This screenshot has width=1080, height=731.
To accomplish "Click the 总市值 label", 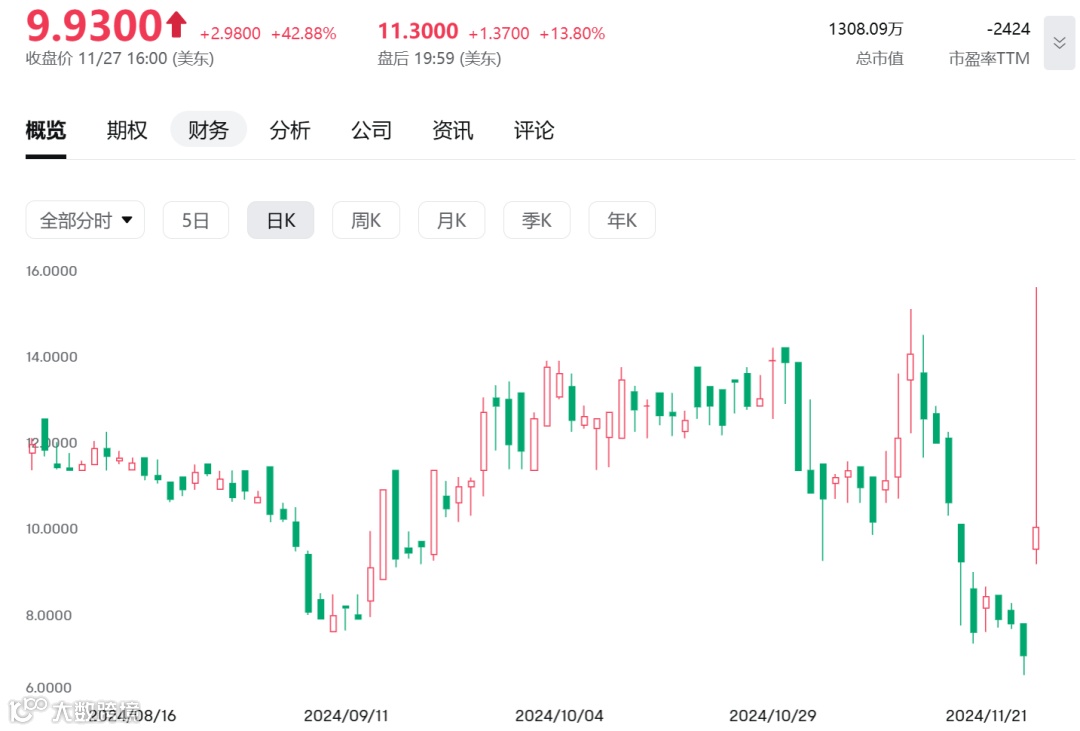I will pyautogui.click(x=880, y=59).
